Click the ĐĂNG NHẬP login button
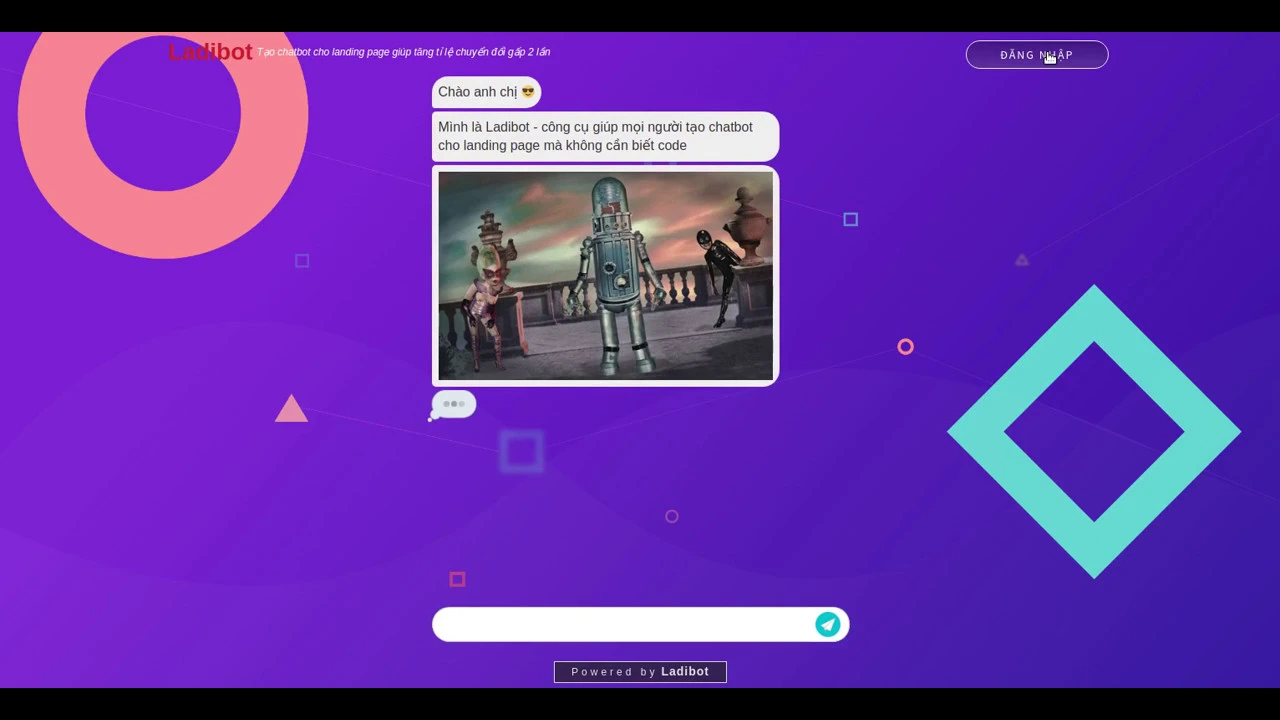1280x720 pixels. point(1037,55)
